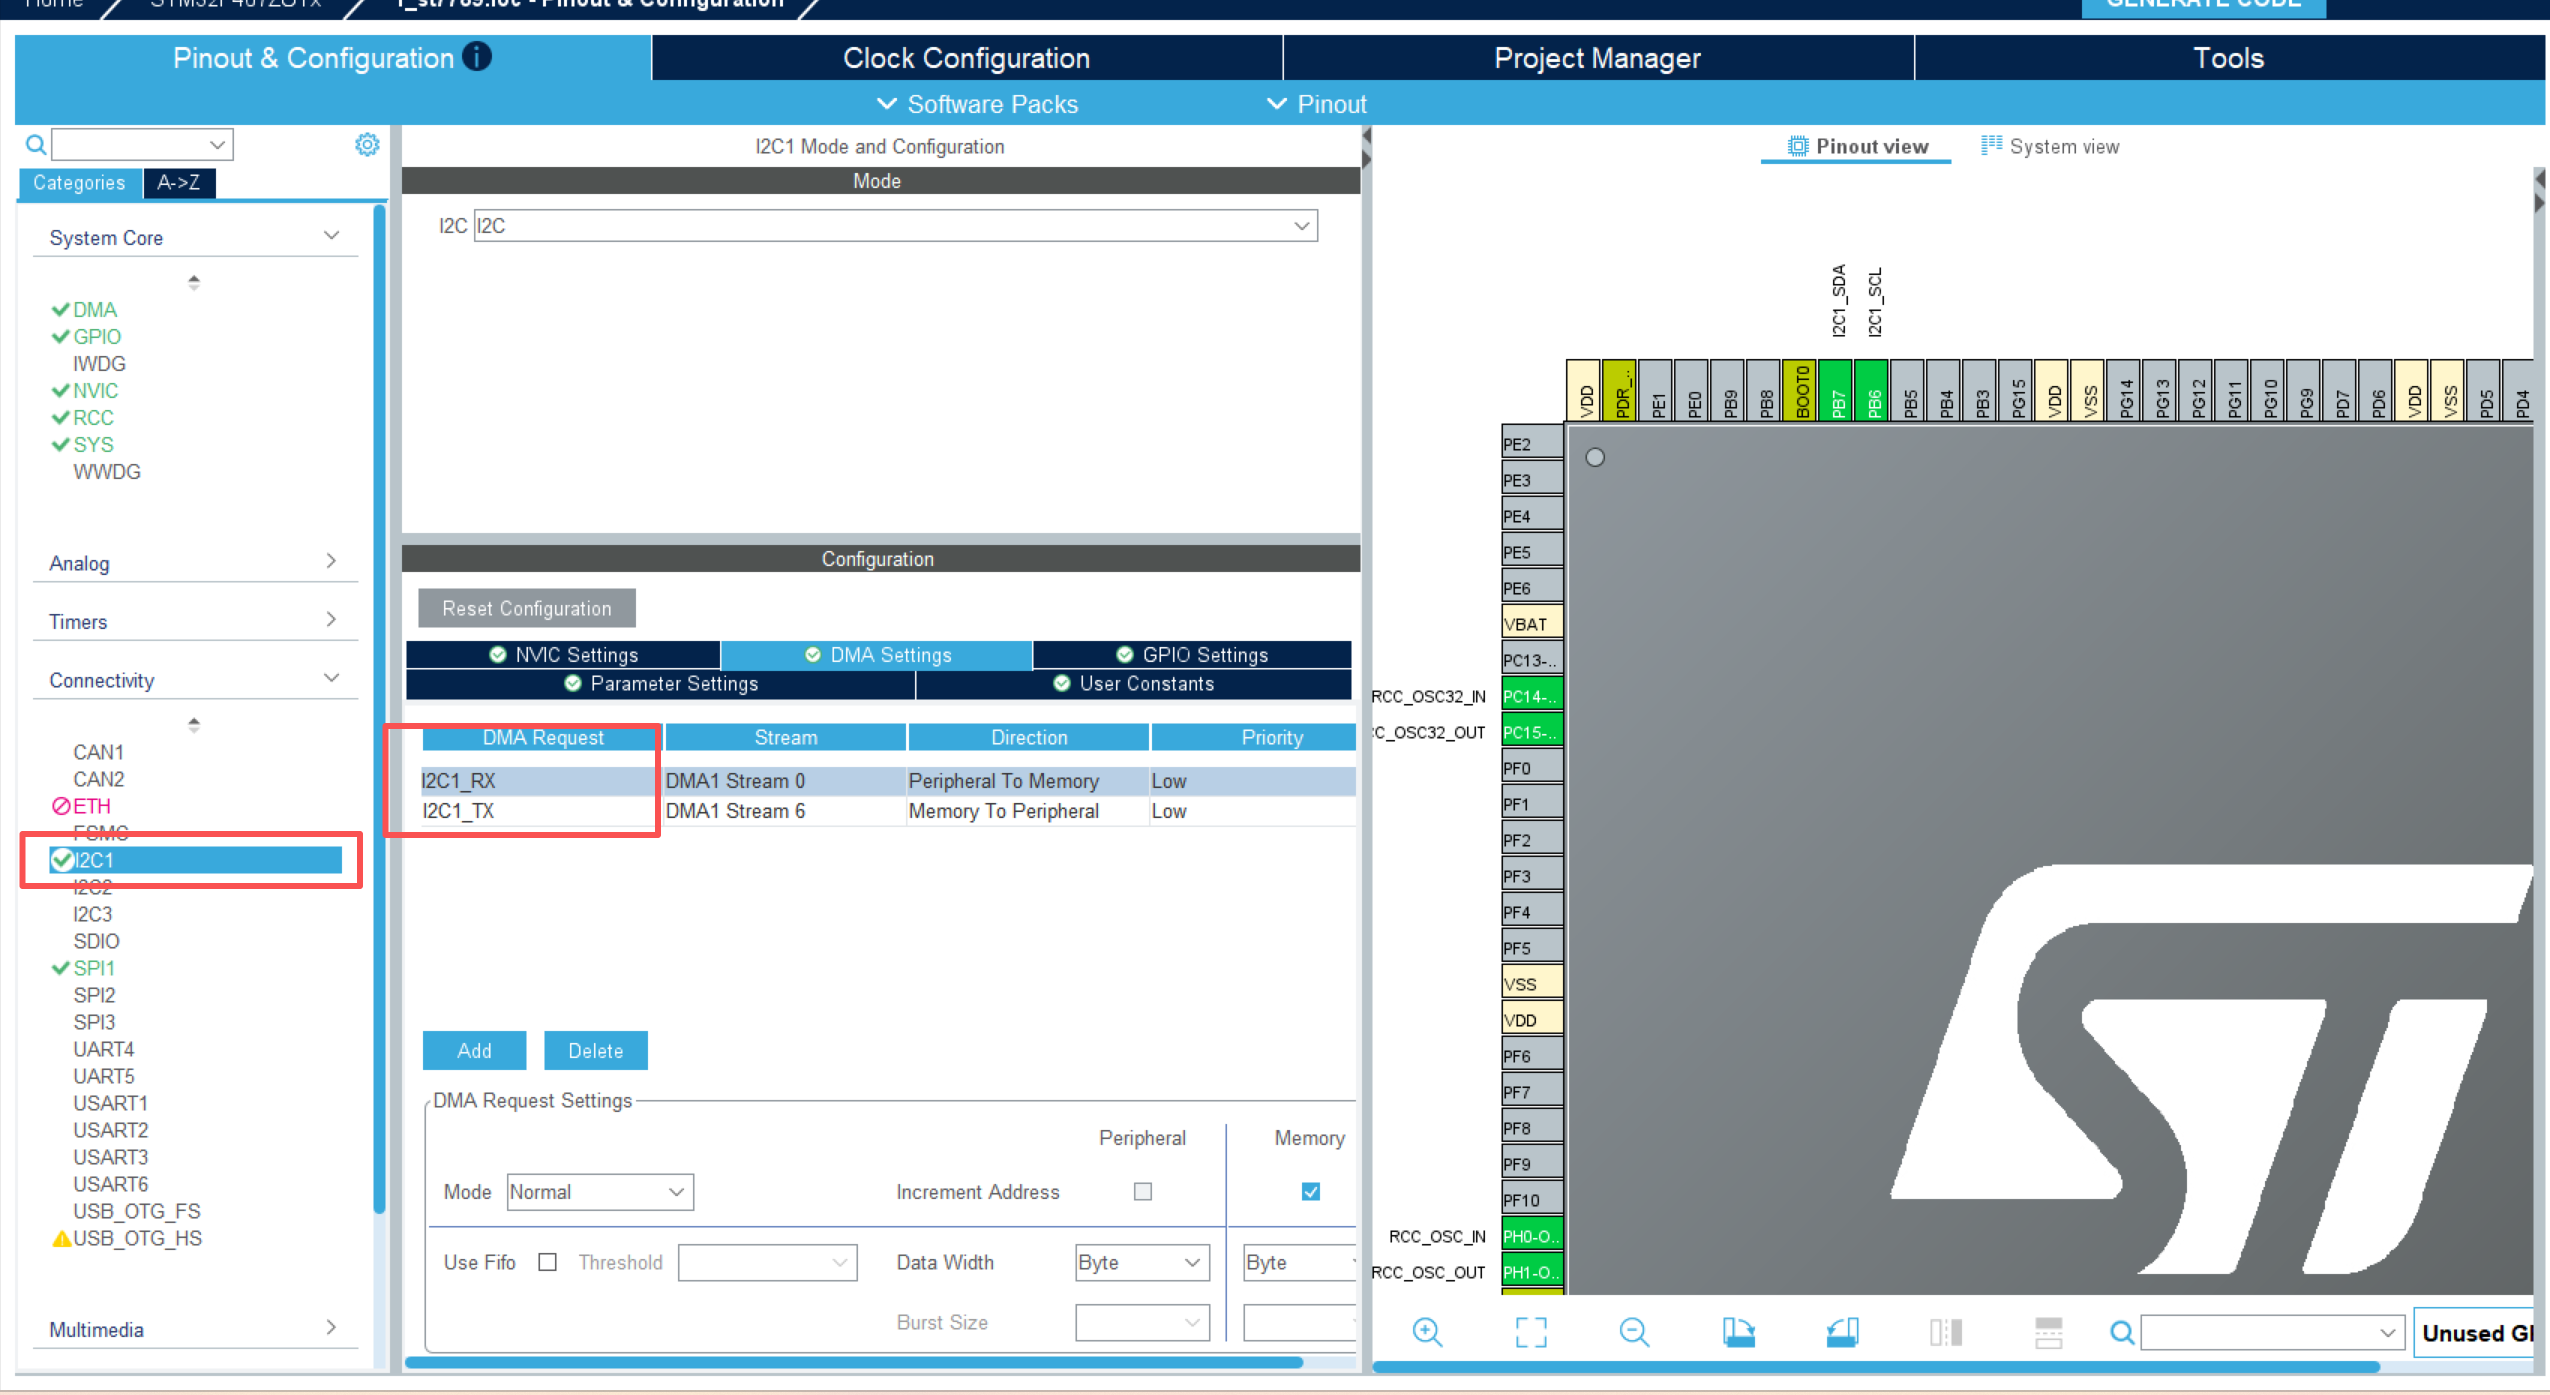Zoom out of the chip pinout
This screenshot has width=2550, height=1395.
[1634, 1332]
